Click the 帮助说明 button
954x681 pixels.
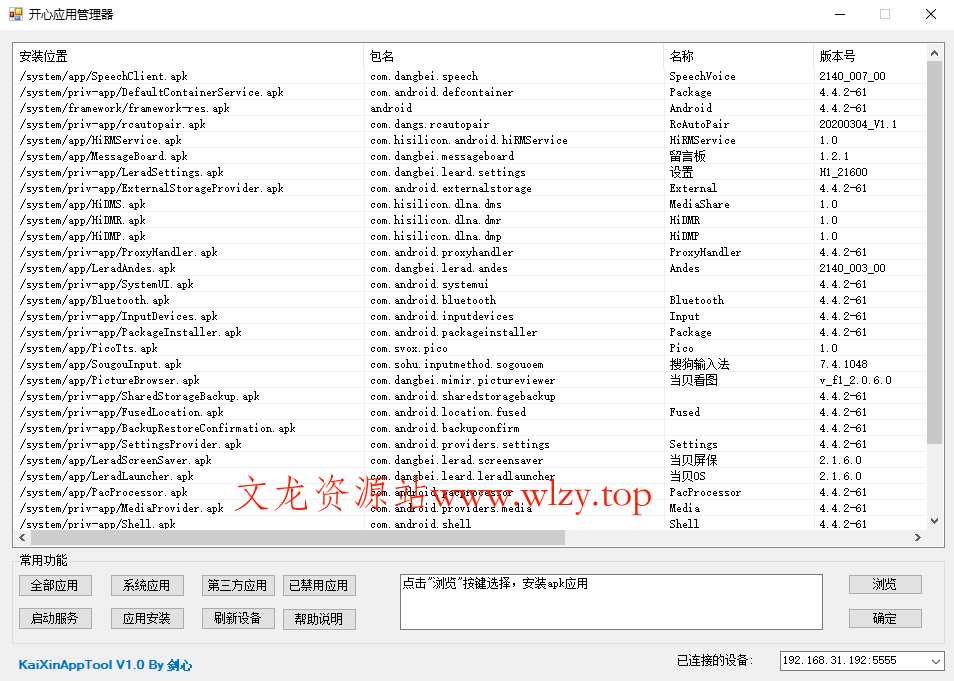coord(319,618)
